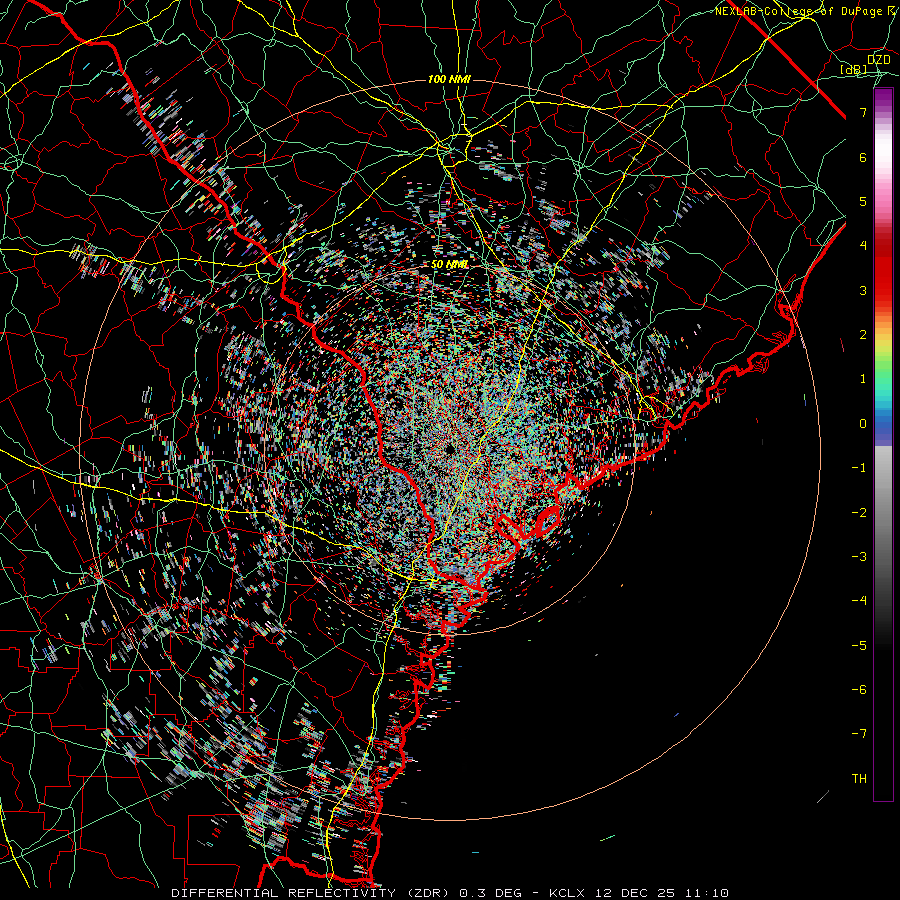The image size is (900, 900).
Task: Click the 12 DEC 25 date text
Action: coord(634,893)
